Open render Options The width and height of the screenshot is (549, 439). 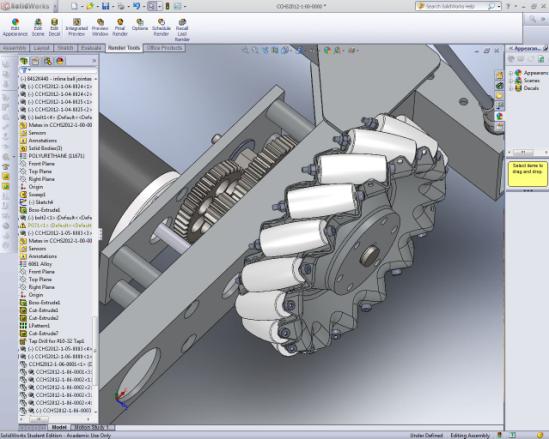(x=140, y=25)
